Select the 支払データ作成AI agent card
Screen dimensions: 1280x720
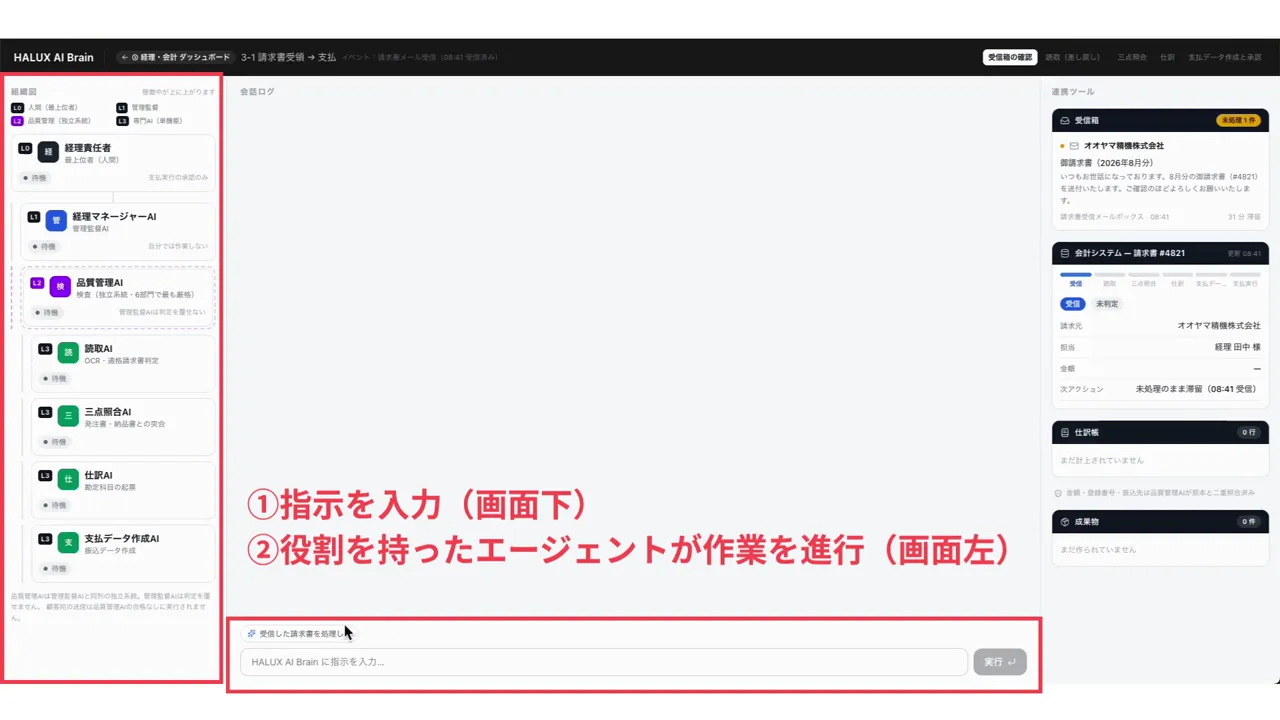[x=123, y=553]
